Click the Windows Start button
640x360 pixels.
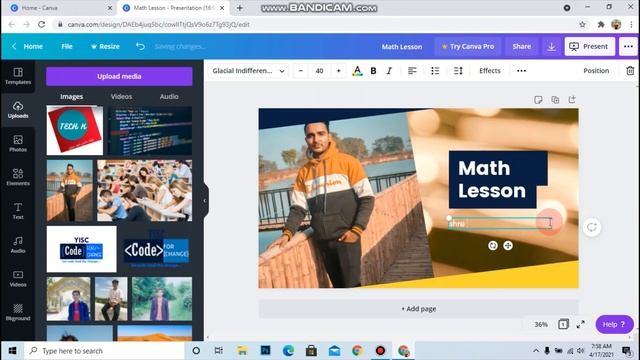tap(12, 351)
